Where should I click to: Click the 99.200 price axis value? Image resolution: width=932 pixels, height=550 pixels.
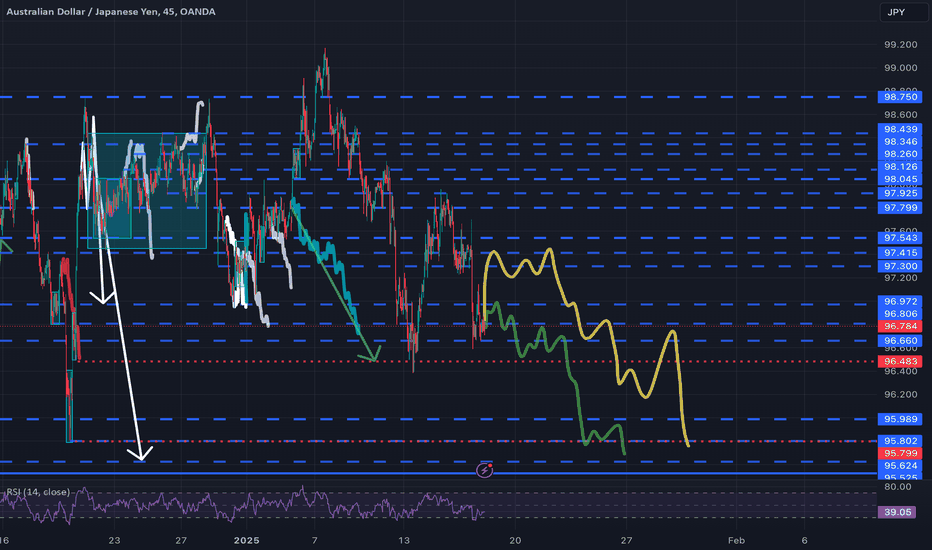pos(900,45)
